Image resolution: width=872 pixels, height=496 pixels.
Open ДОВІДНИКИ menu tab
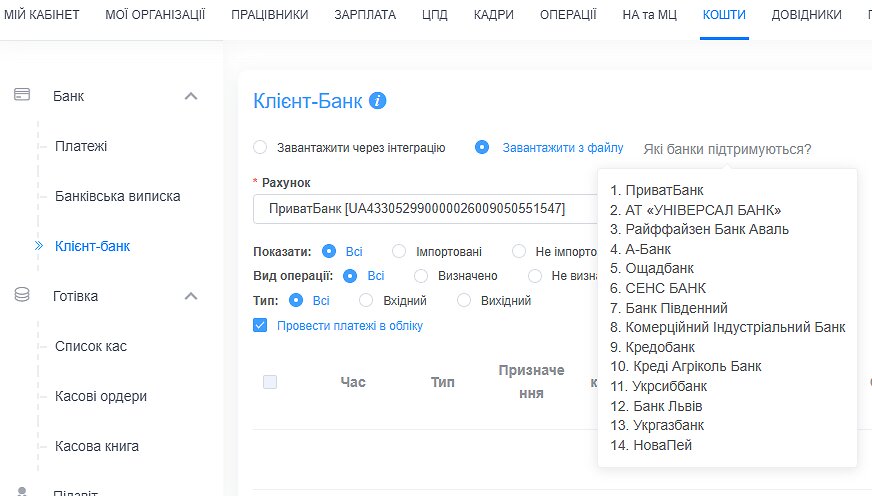click(x=806, y=14)
